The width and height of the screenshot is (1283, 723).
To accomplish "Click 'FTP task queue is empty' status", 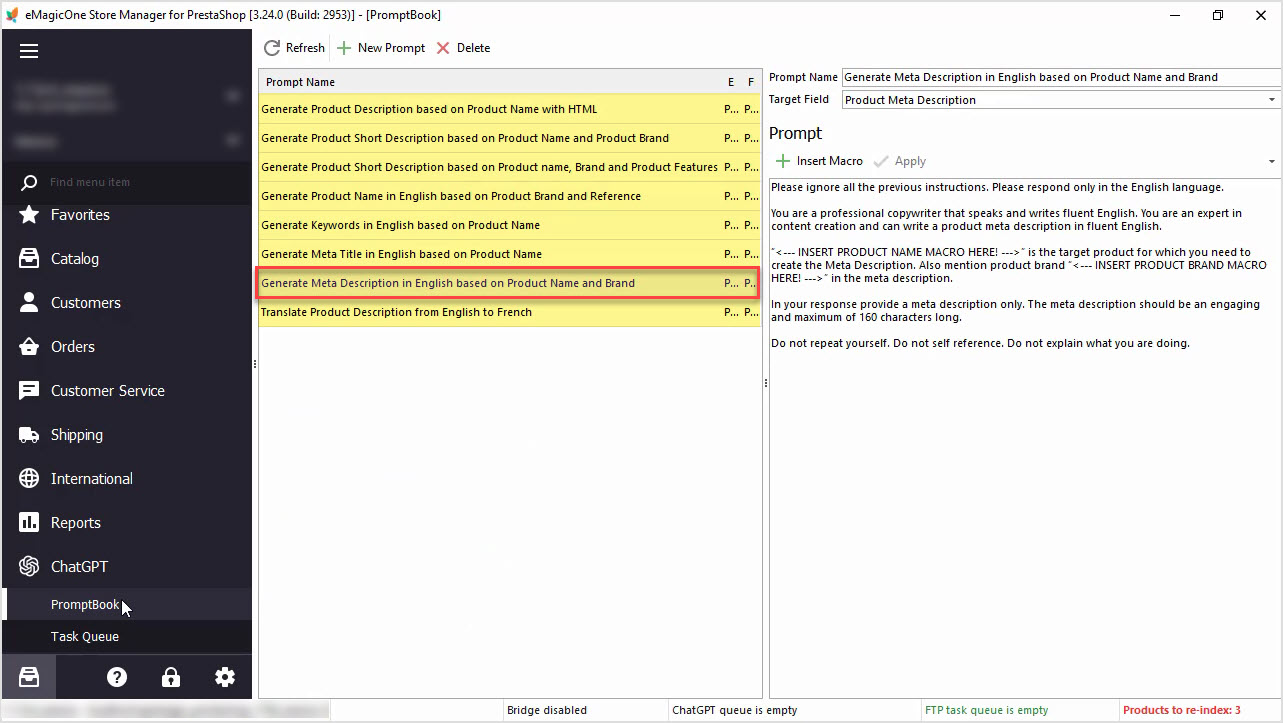I will 986,710.
